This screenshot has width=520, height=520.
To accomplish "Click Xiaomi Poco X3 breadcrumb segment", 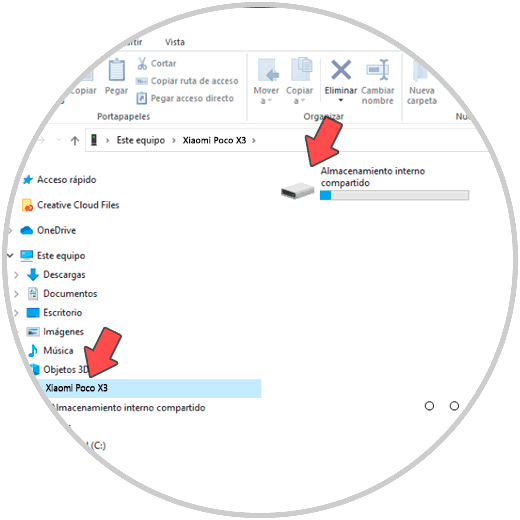I will (214, 140).
